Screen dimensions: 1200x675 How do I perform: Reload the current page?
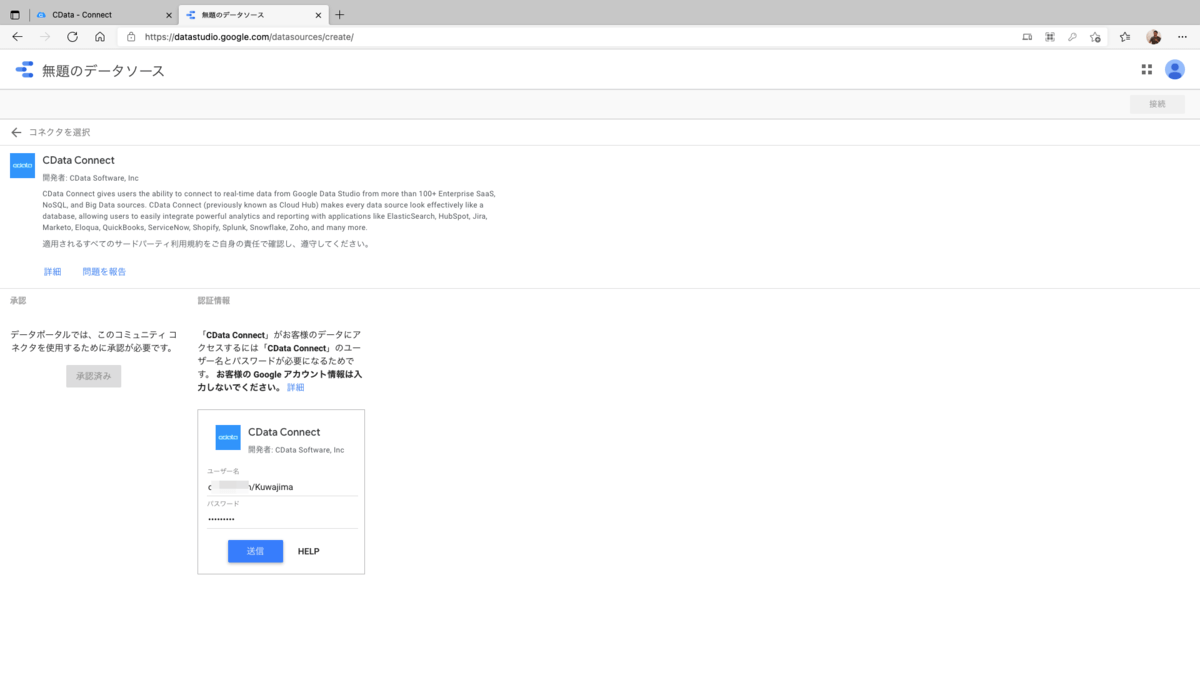click(72, 37)
